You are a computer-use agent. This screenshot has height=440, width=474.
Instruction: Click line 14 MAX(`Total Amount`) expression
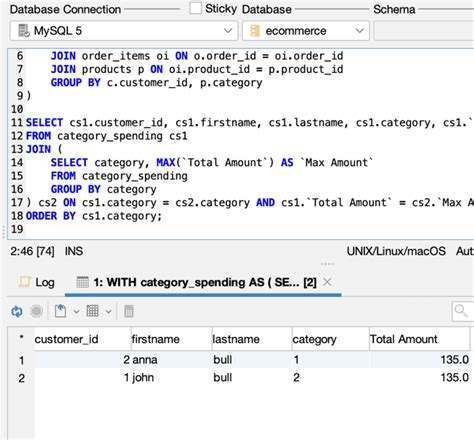215,163
